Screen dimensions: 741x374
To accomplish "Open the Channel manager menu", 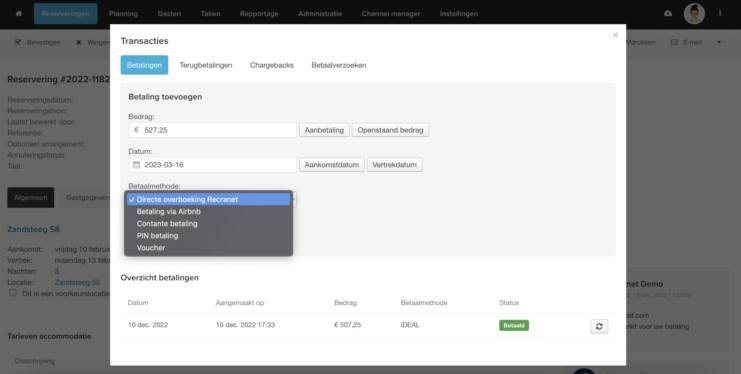I will pos(391,14).
